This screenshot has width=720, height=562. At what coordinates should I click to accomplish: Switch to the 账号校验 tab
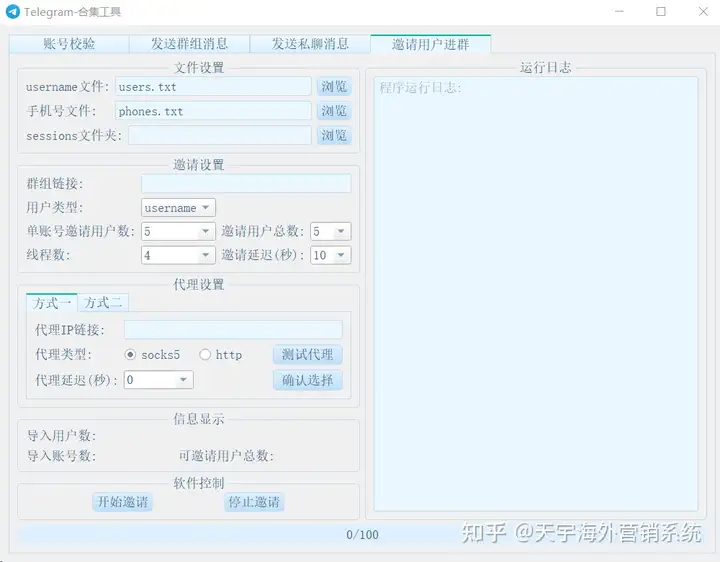pos(69,44)
